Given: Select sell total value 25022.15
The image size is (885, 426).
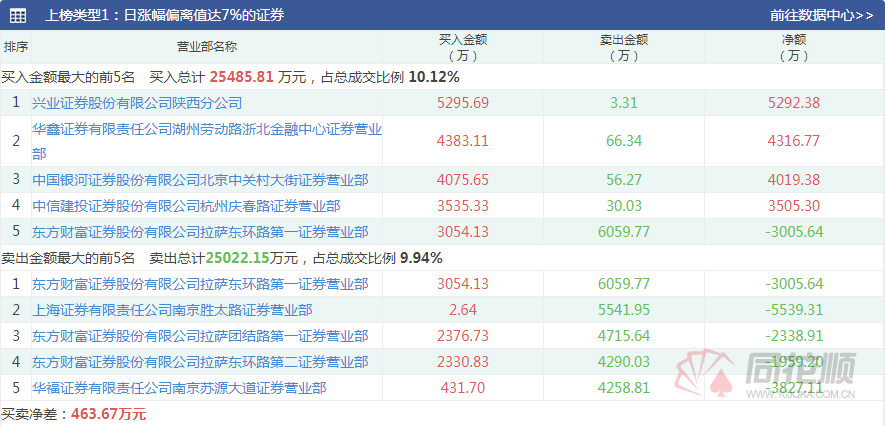Looking at the screenshot, I should (238, 258).
